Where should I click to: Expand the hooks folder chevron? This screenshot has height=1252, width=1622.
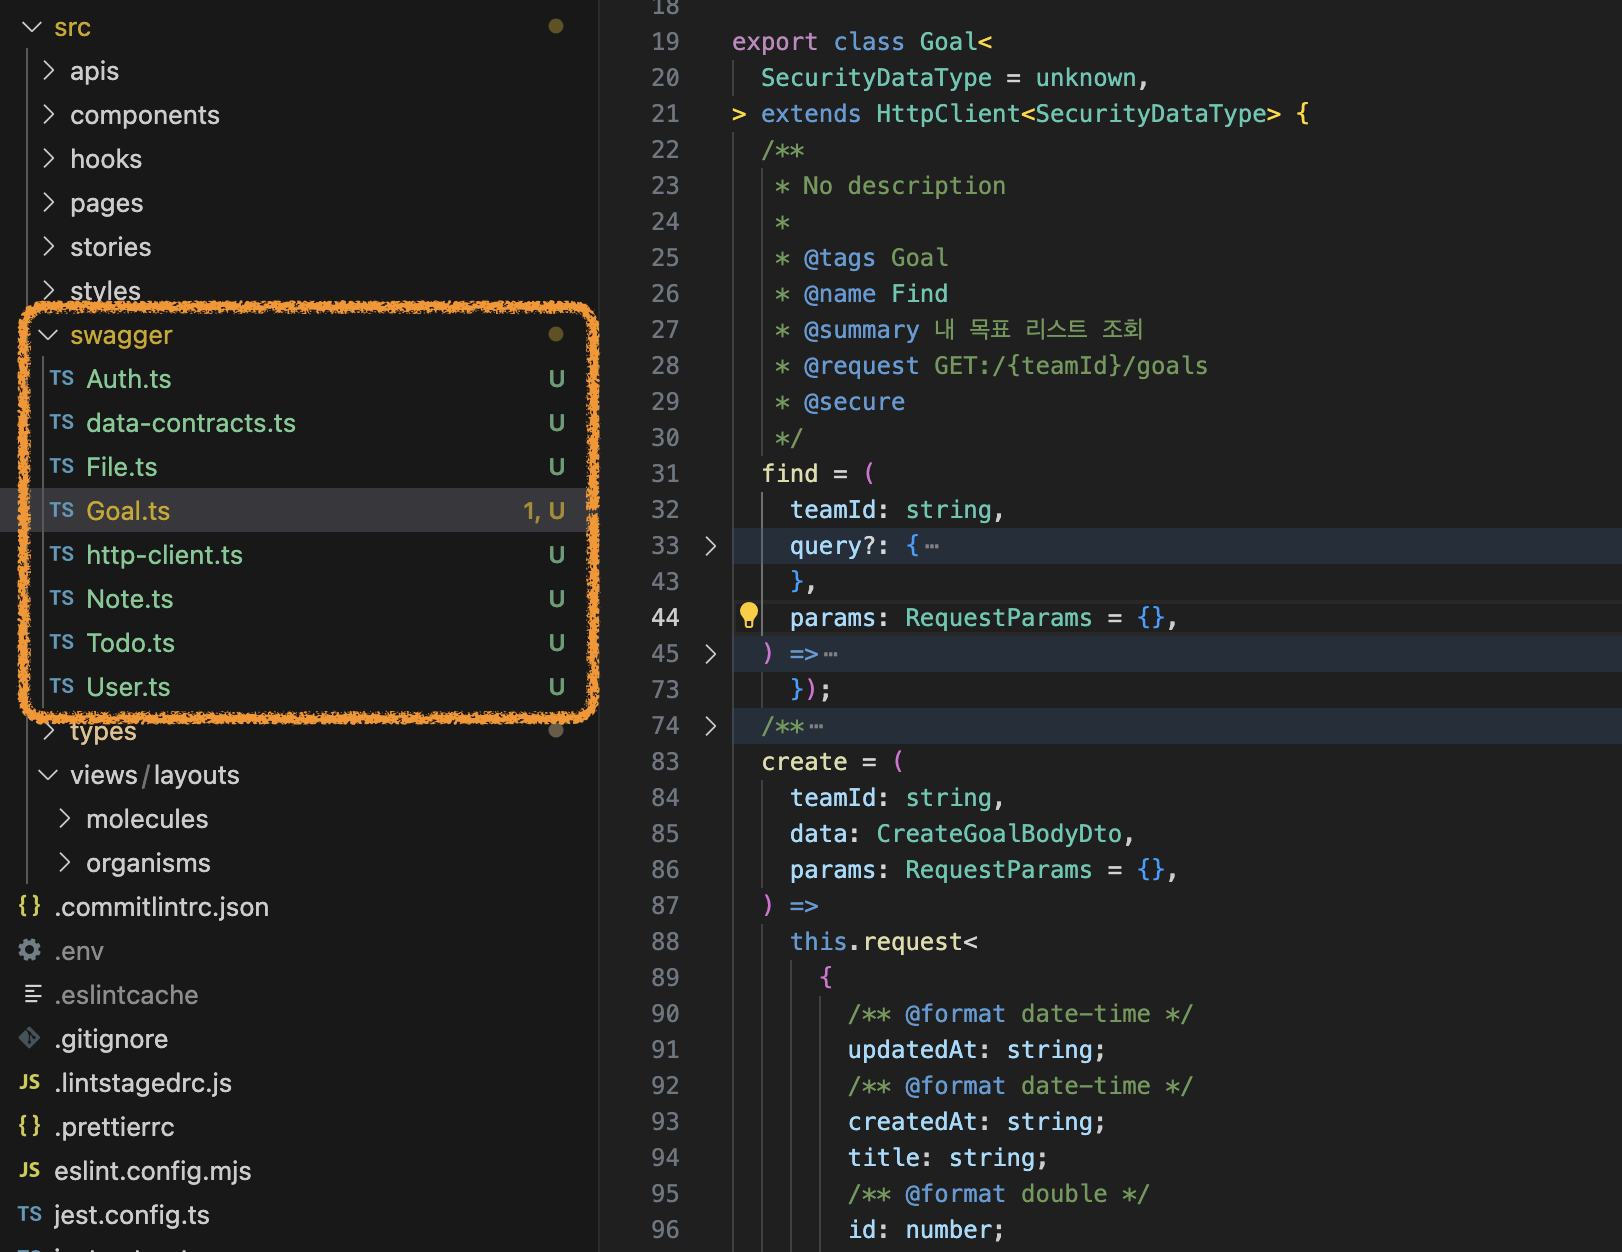coord(48,158)
